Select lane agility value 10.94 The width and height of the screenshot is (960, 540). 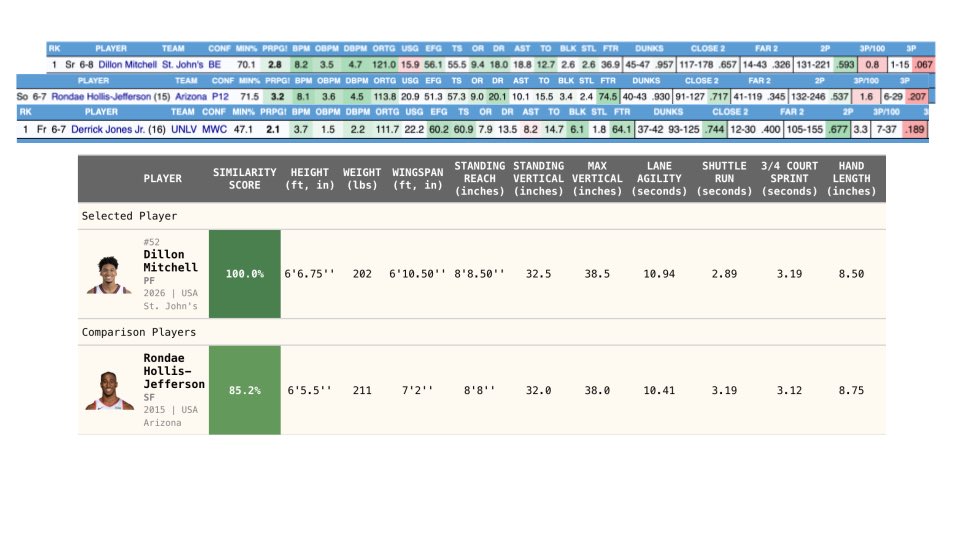659,274
